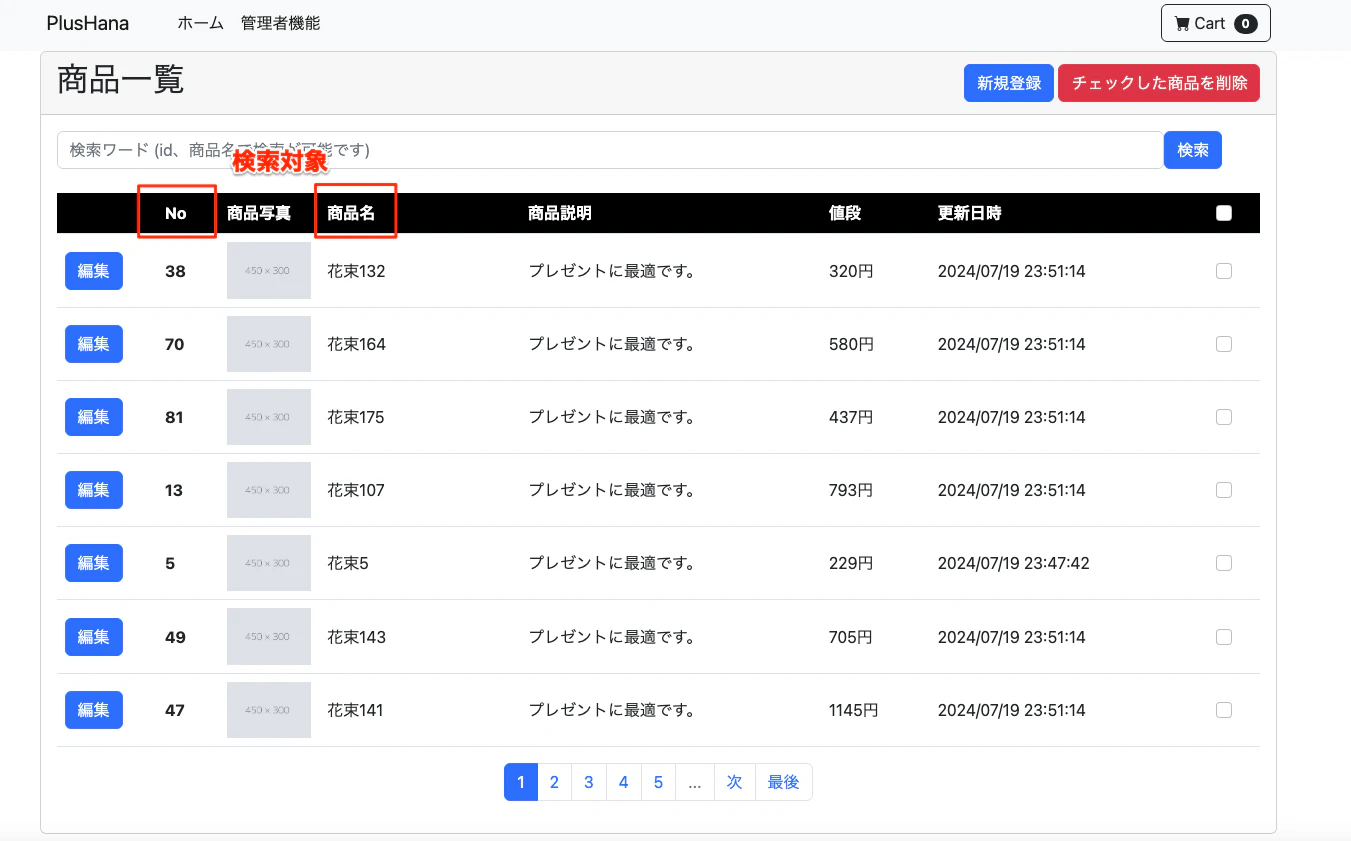Select the checkbox for 花束141
This screenshot has height=841, width=1351.
[x=1224, y=710]
